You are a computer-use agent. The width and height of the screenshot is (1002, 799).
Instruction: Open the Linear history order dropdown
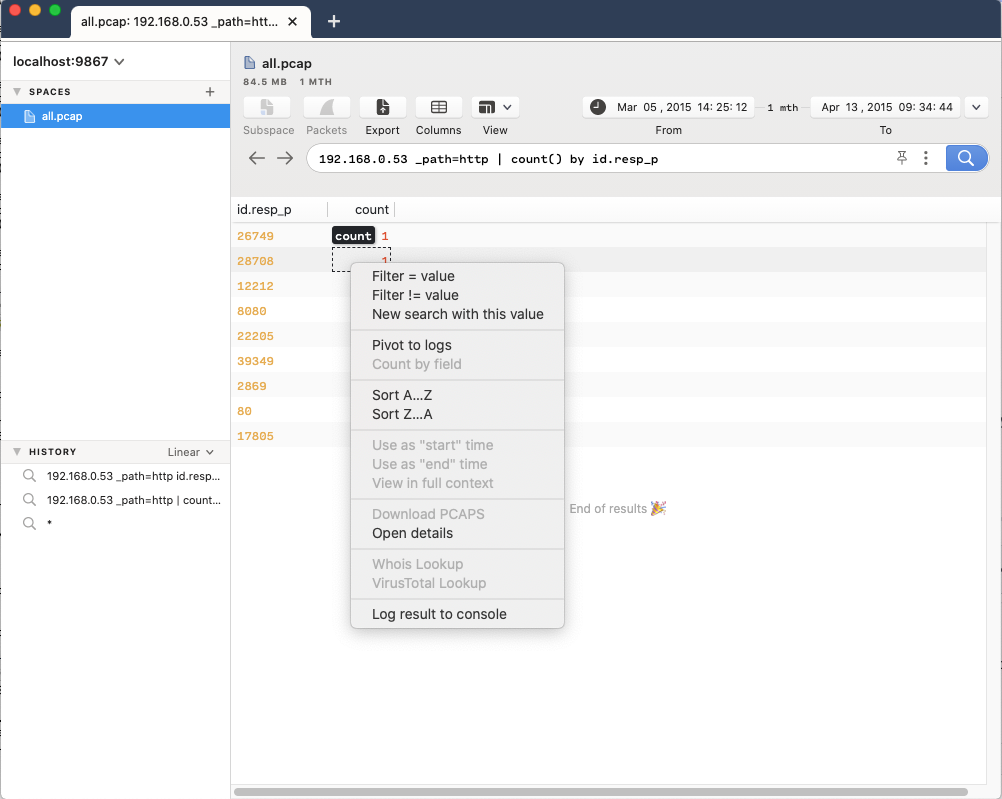pos(192,451)
